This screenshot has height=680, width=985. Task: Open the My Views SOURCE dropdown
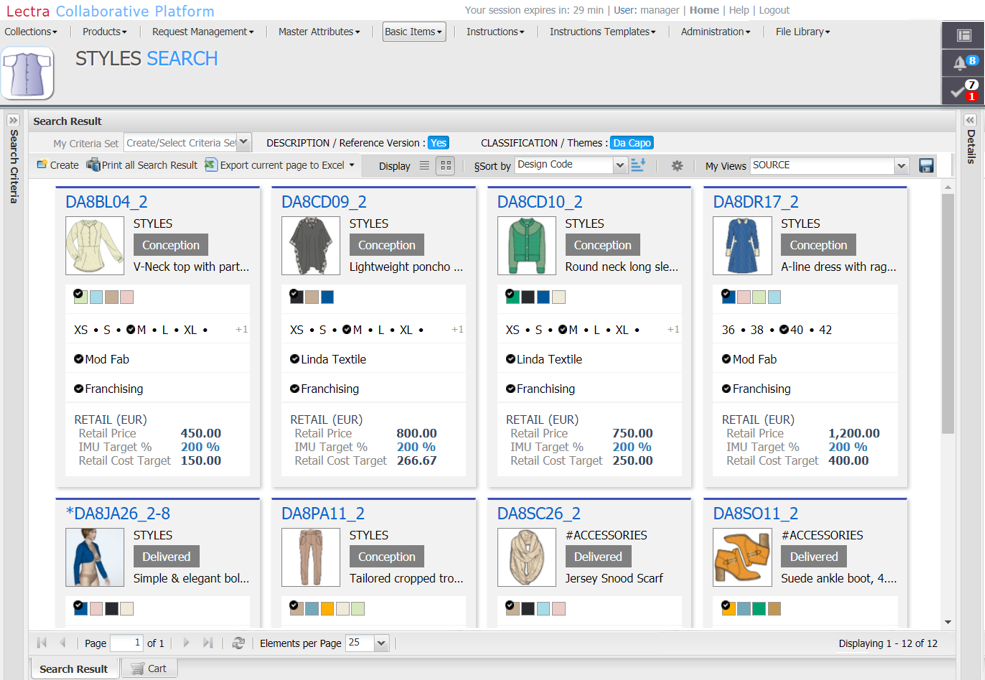coord(900,166)
